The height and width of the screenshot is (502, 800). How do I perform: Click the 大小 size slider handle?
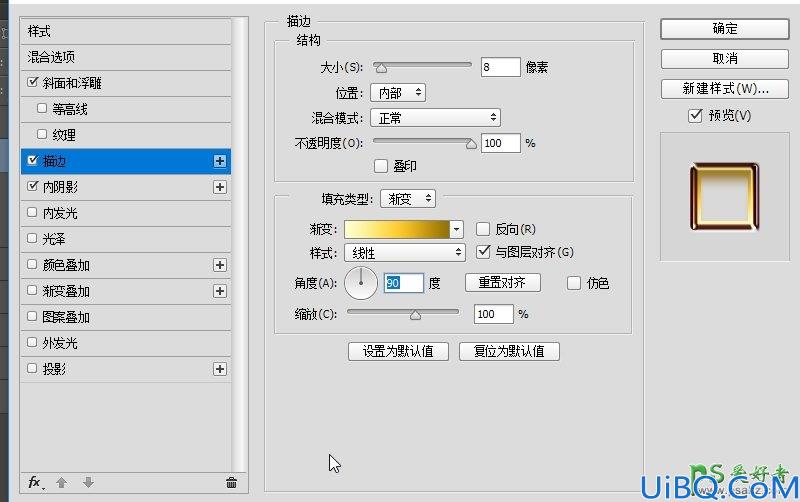(x=380, y=67)
